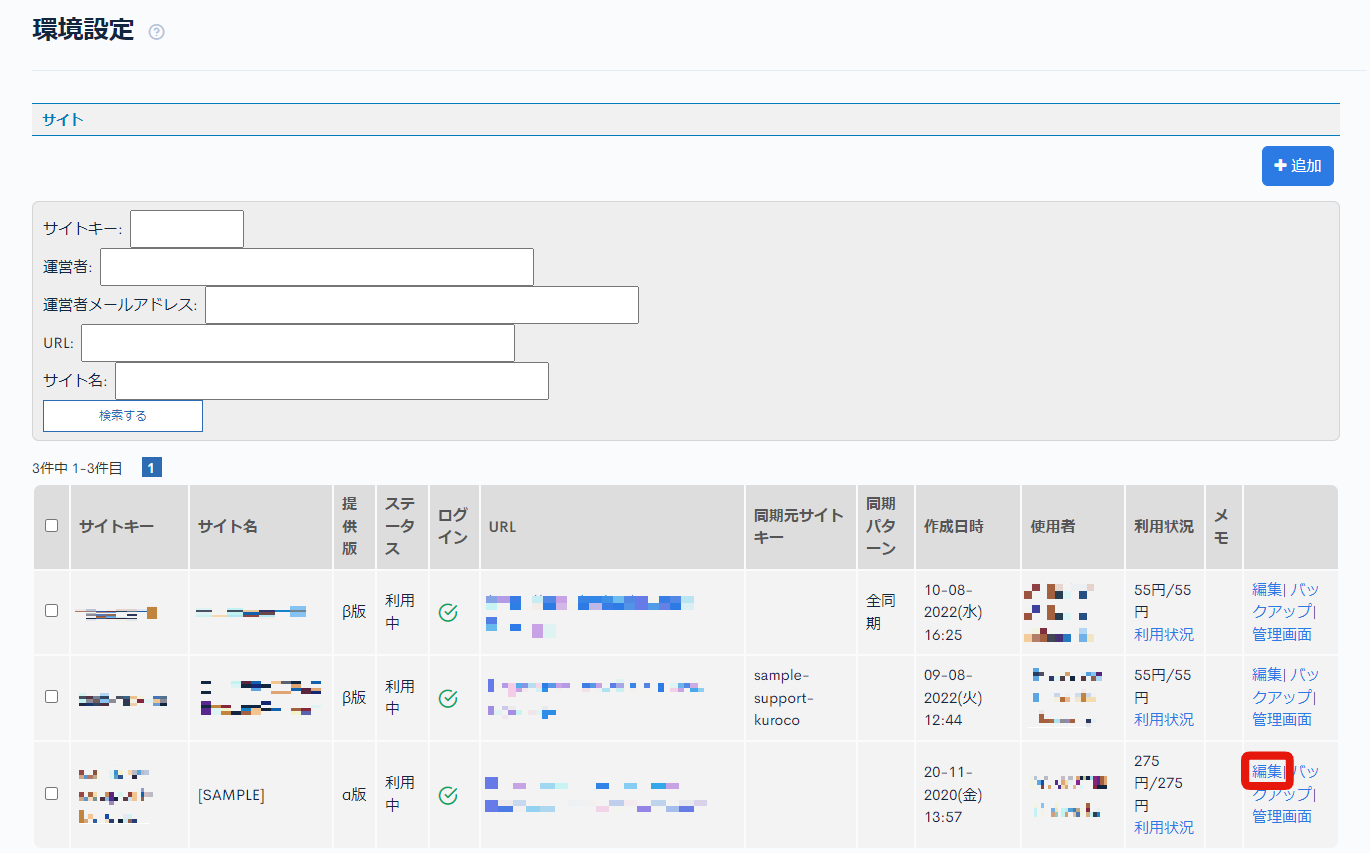Open 利用状況 link in the sample-support-kuroco row
Screen dimensions: 1370x853
coord(1164,719)
